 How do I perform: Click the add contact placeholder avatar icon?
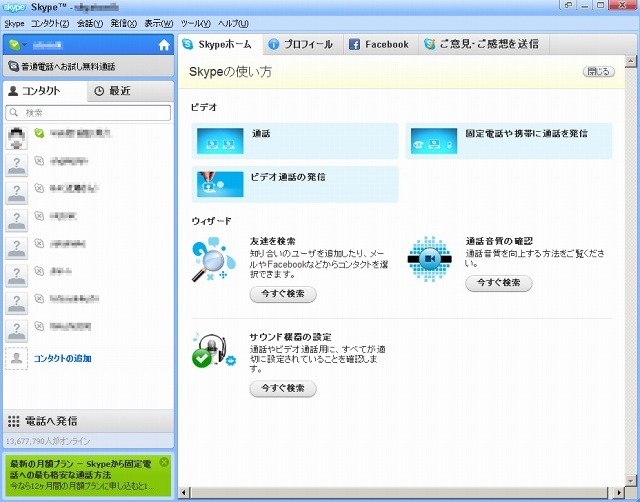(16, 358)
